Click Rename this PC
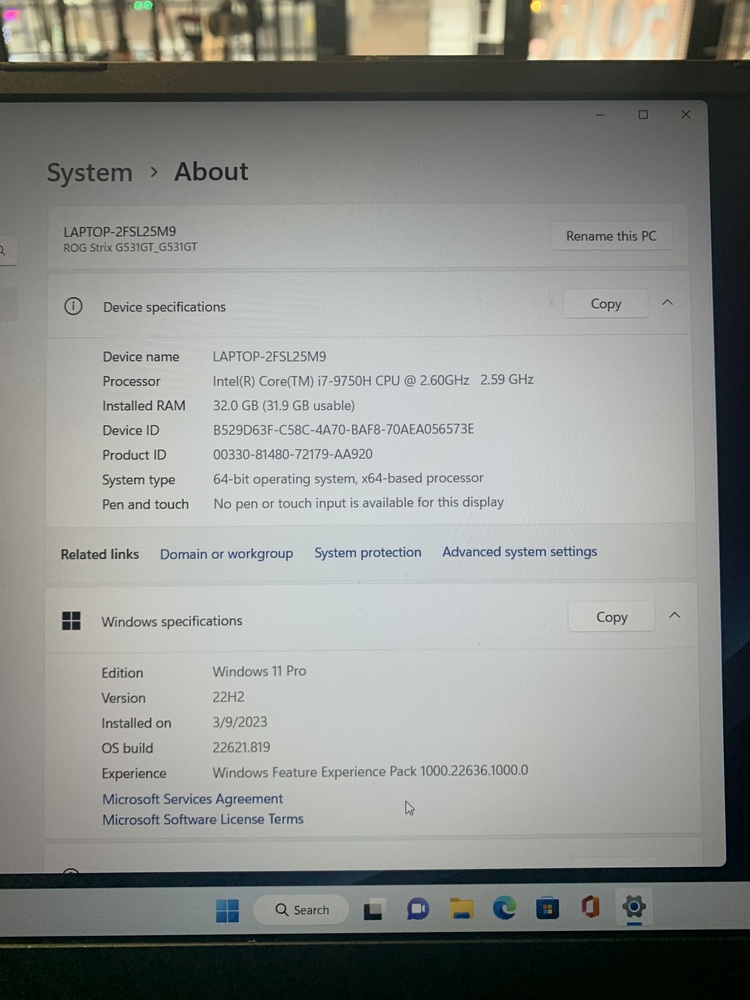Viewport: 750px width, 1000px height. tap(611, 236)
